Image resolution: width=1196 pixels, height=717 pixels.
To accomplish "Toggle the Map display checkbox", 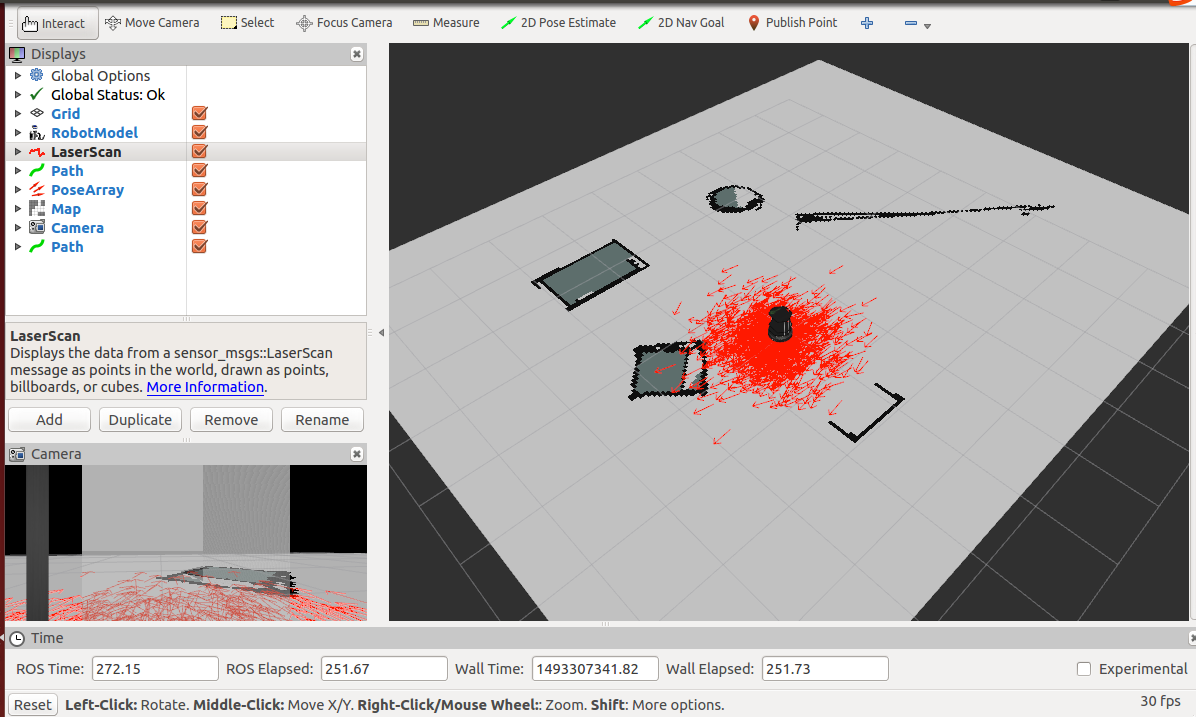I will (200, 208).
